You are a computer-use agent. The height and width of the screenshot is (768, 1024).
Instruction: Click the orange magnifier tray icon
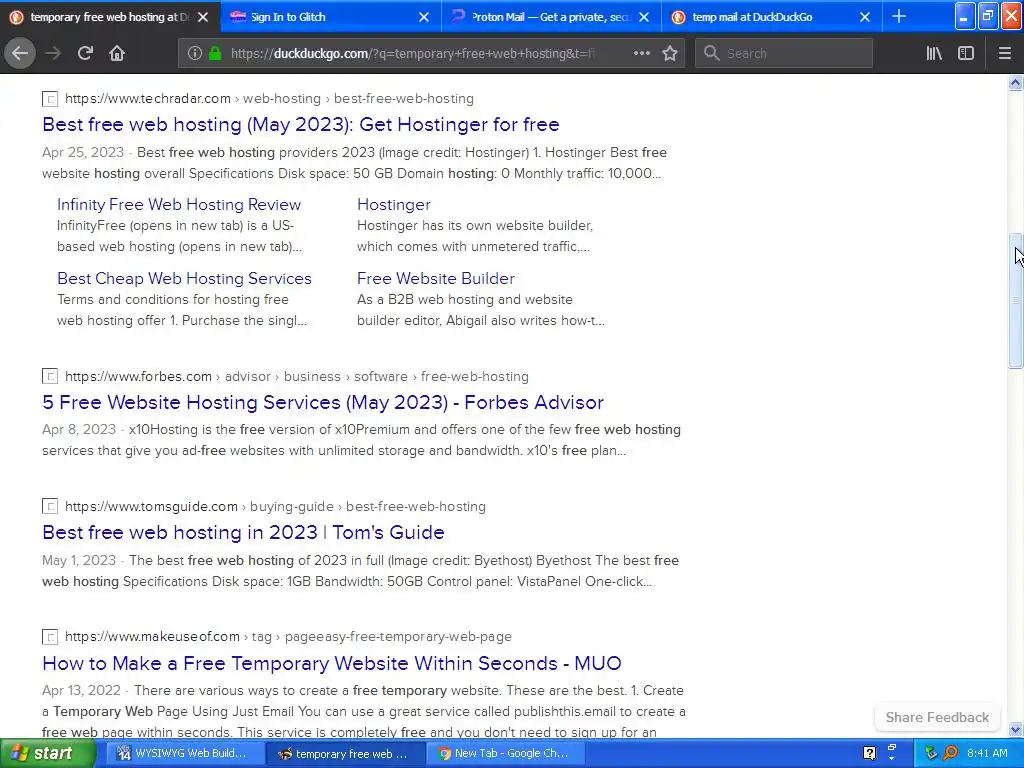click(950, 753)
